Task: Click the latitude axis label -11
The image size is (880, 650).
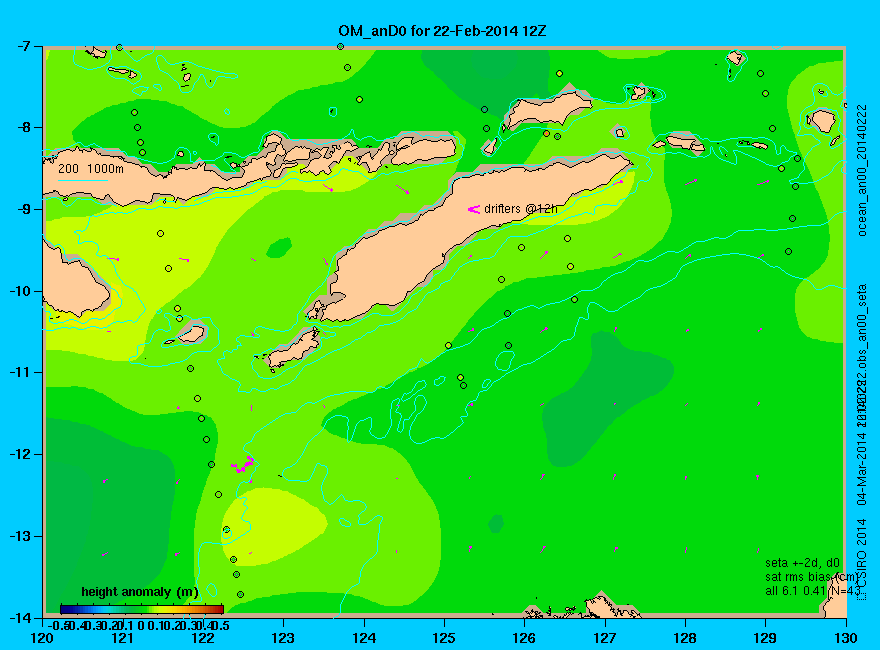Action: point(21,372)
